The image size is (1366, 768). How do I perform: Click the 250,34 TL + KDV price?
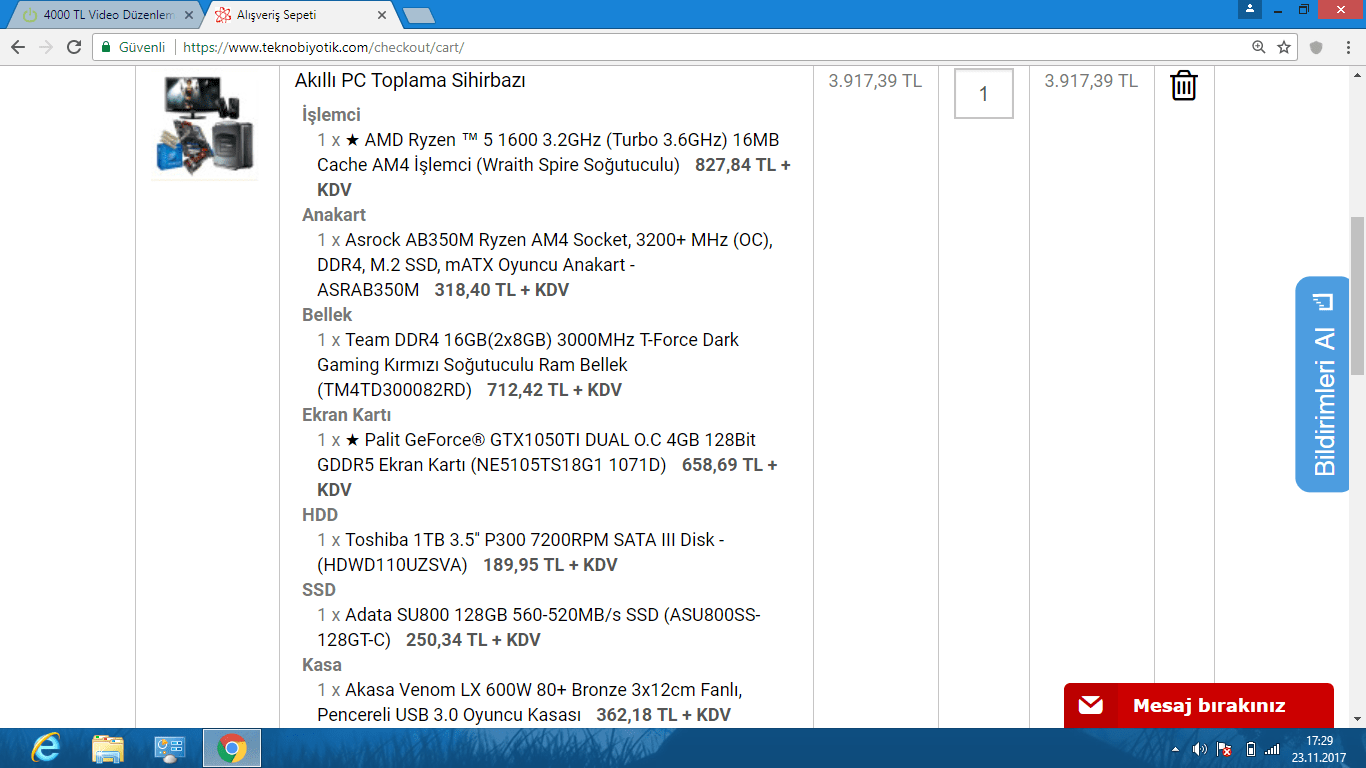(x=473, y=640)
